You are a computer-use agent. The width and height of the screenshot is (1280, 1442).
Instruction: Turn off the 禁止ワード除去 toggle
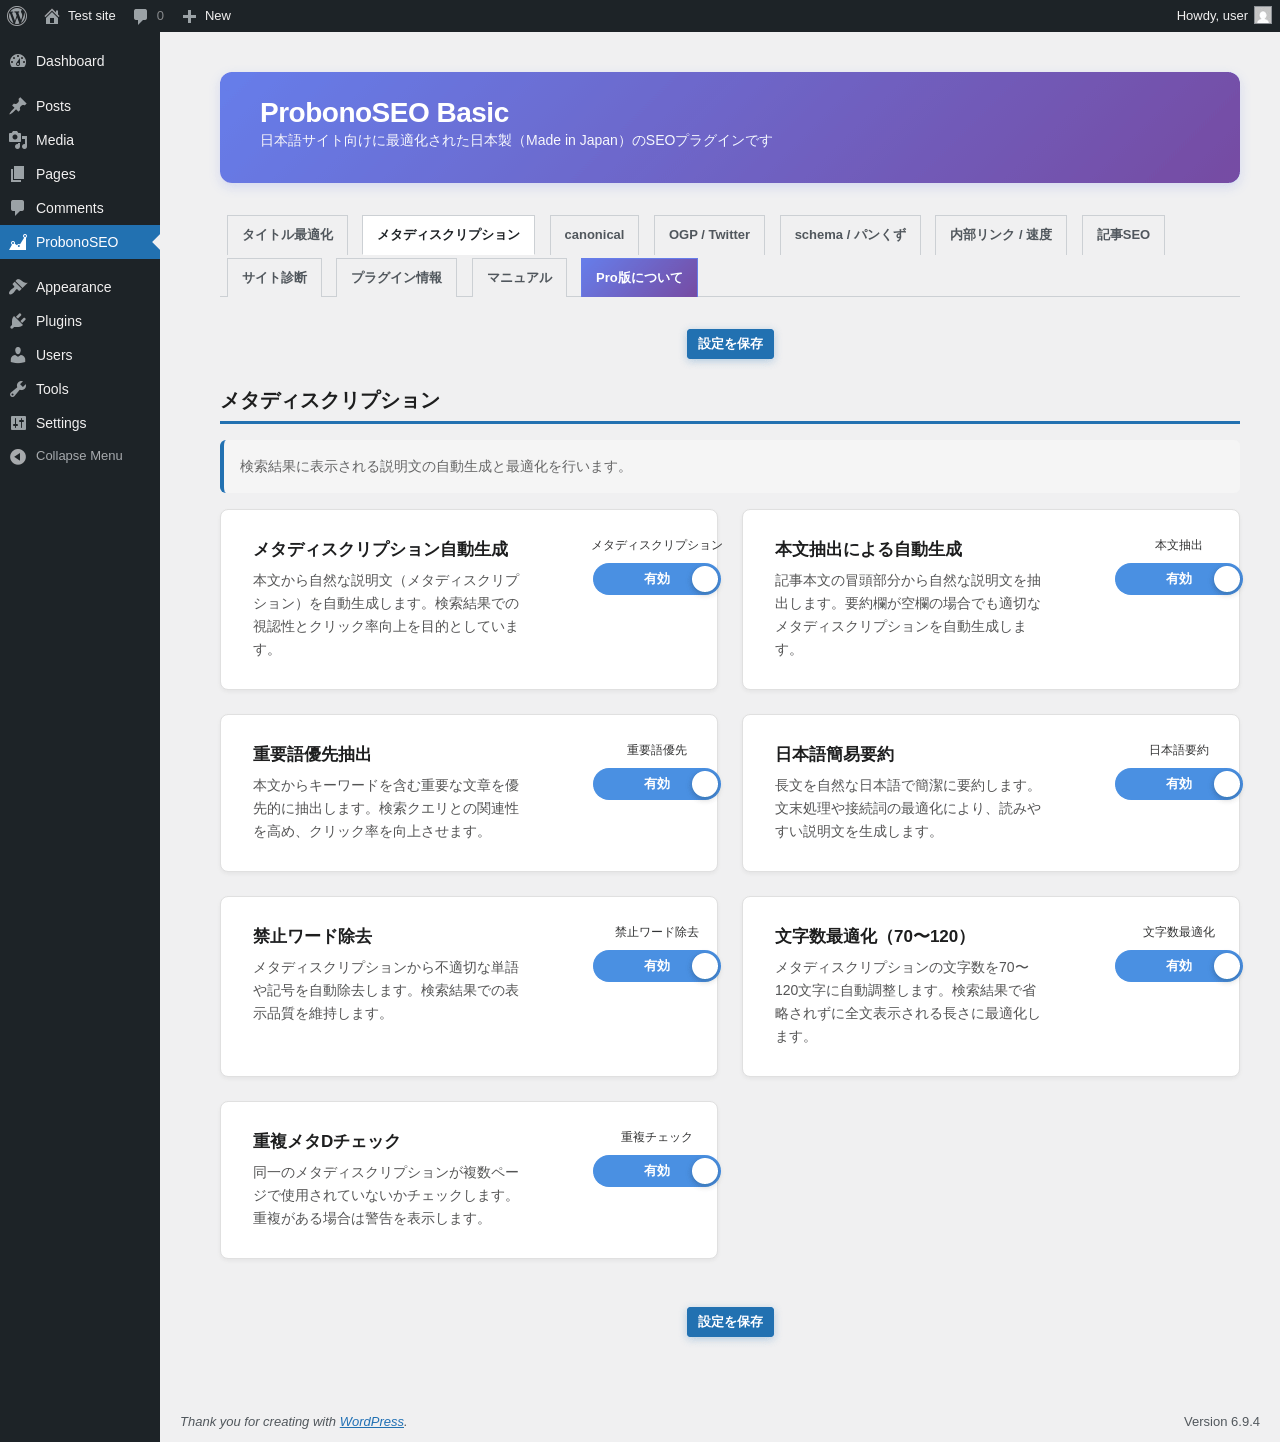pos(657,966)
